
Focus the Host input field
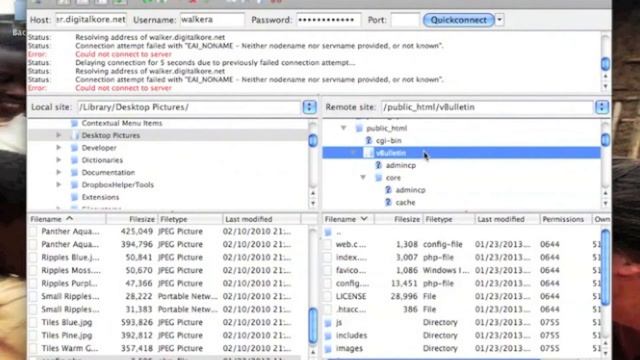tap(91, 20)
